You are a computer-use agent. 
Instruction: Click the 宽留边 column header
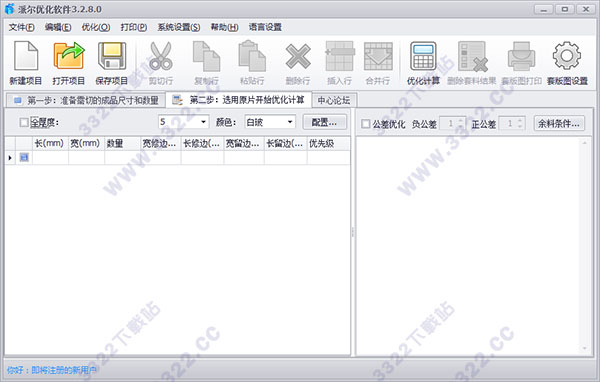[x=244, y=144]
